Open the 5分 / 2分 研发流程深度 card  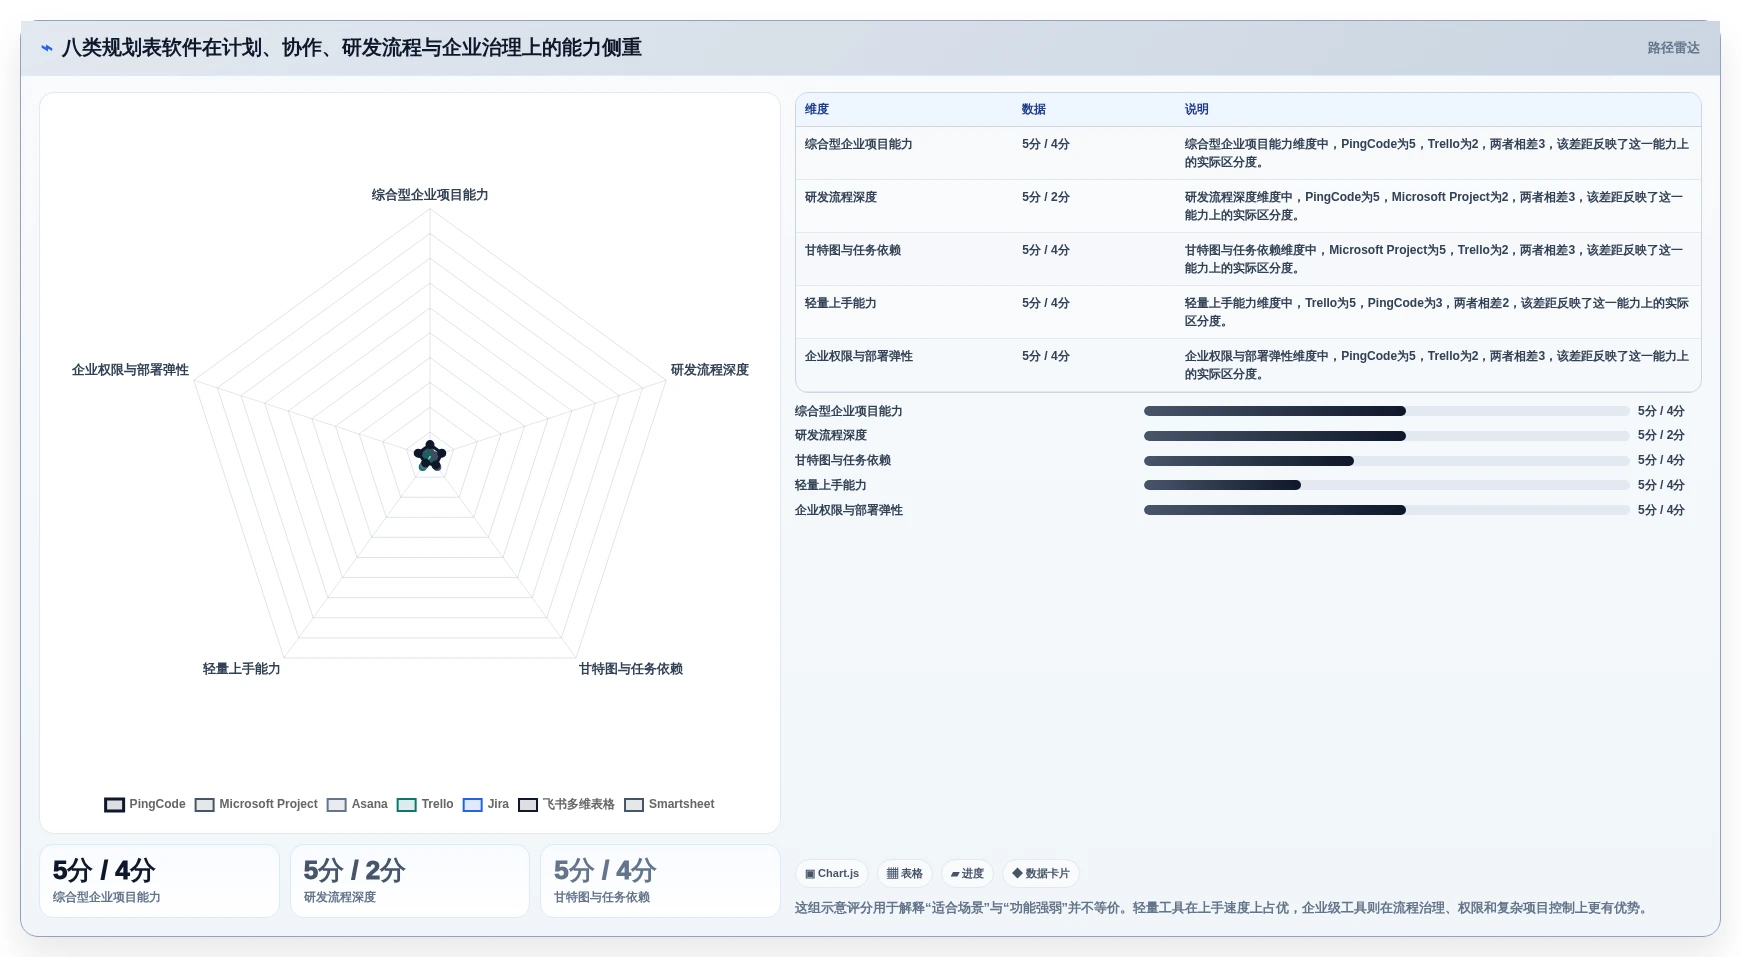(x=410, y=881)
